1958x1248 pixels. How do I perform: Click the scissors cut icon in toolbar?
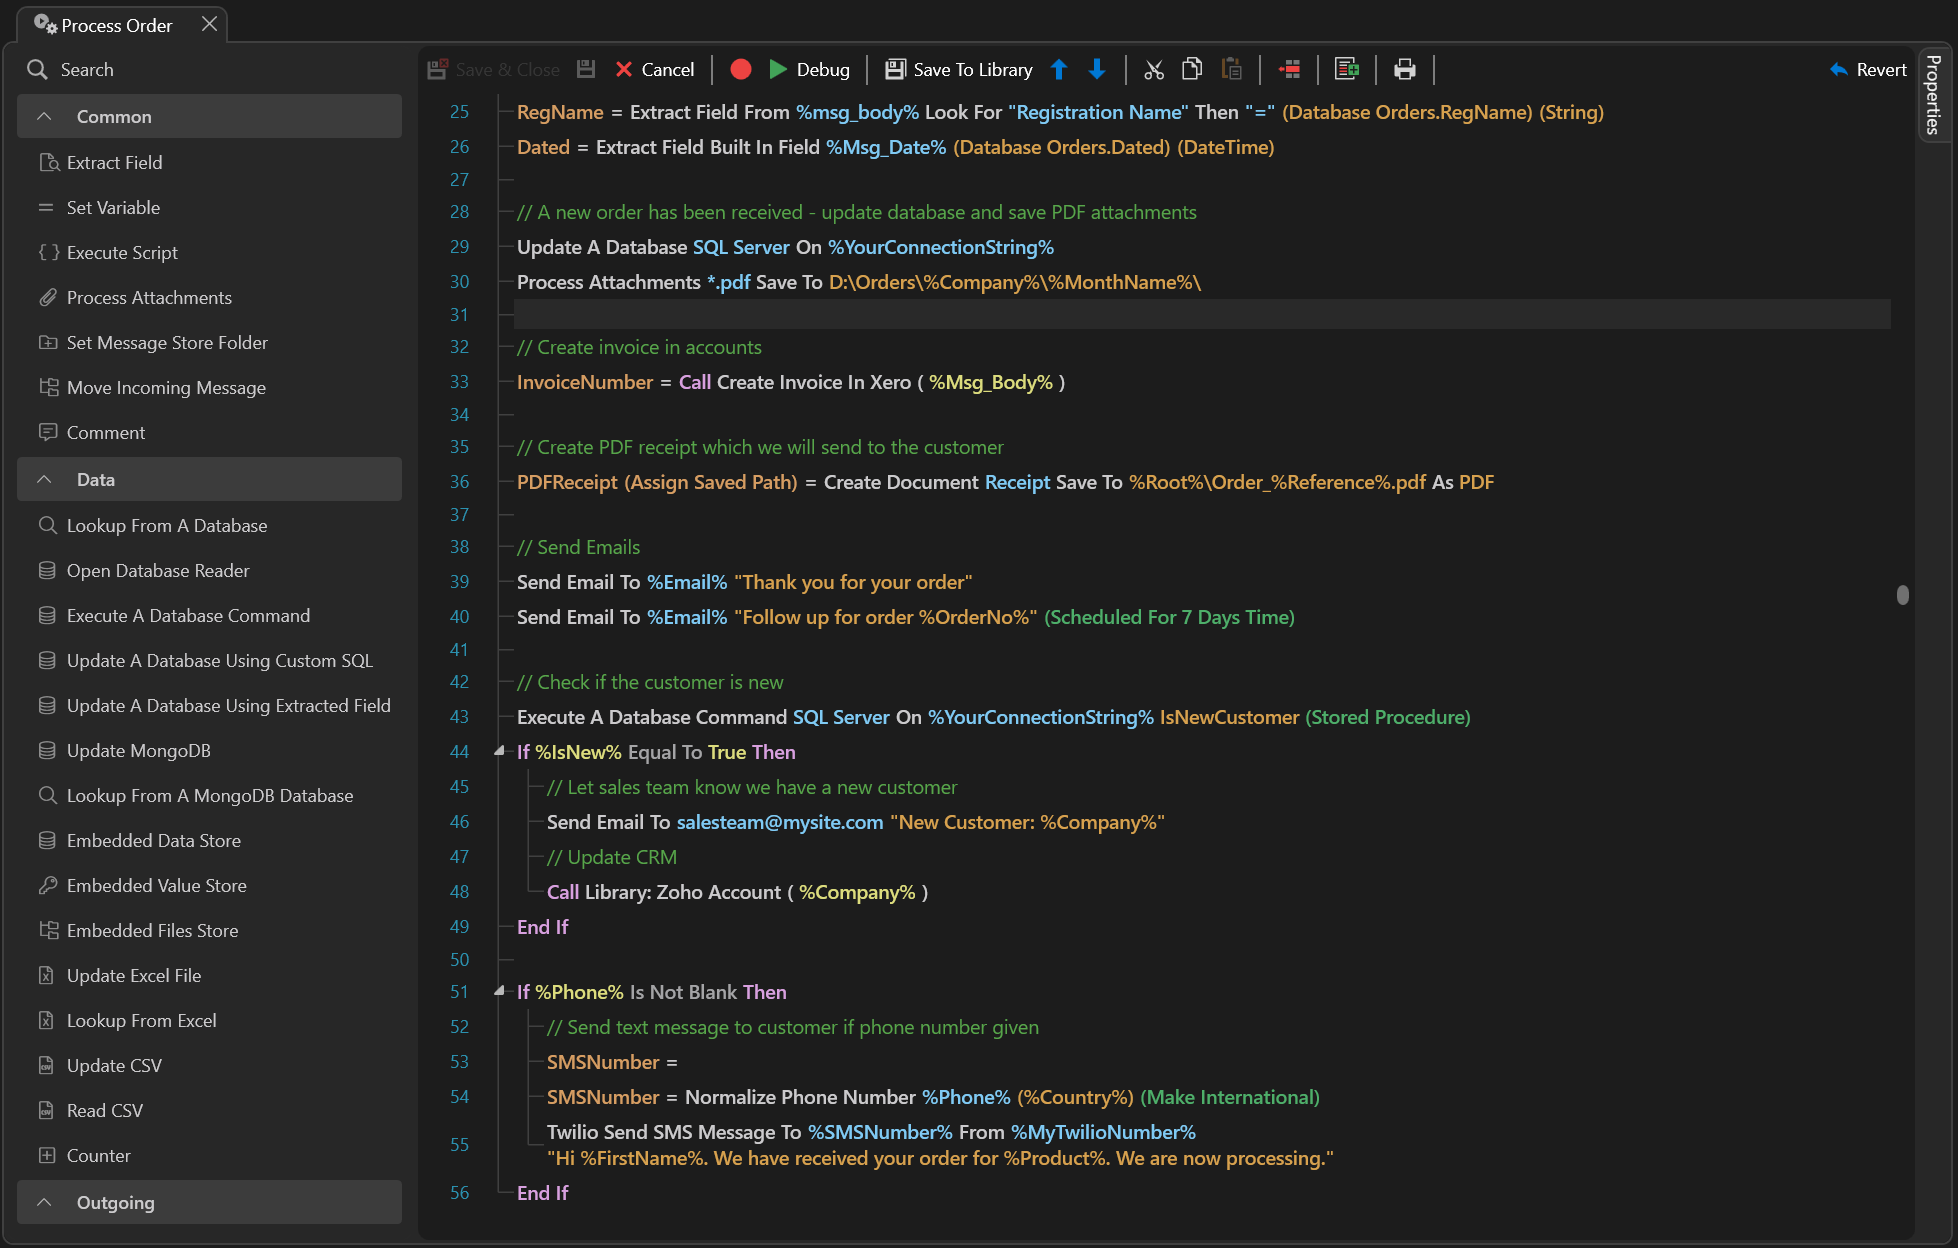(x=1152, y=69)
